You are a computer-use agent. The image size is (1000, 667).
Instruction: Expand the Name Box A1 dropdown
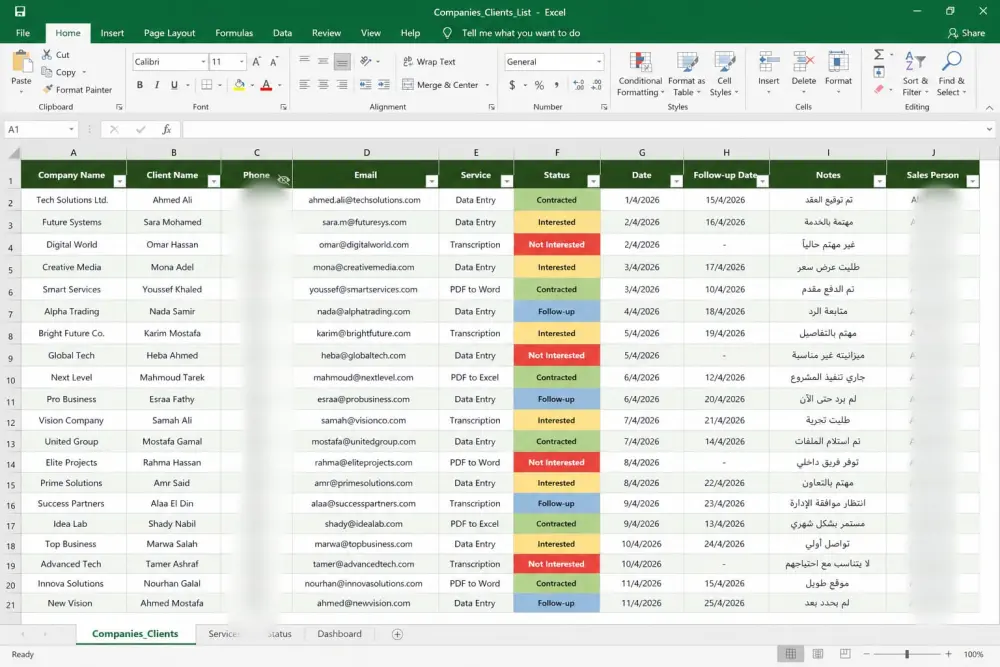(x=71, y=129)
